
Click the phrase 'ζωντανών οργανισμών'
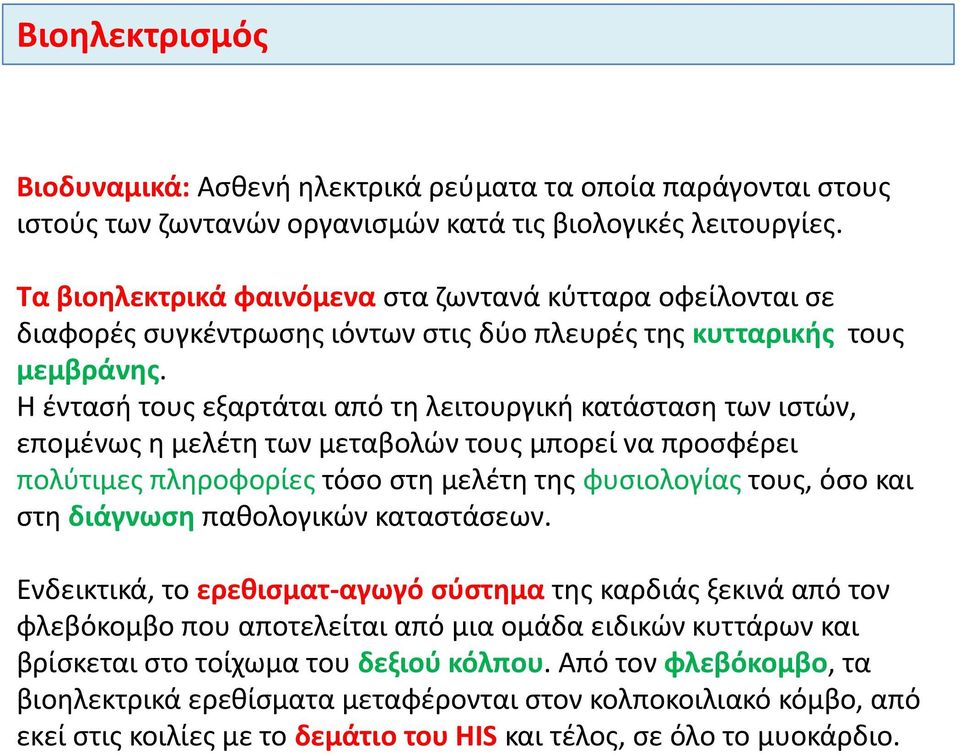[x=298, y=224]
